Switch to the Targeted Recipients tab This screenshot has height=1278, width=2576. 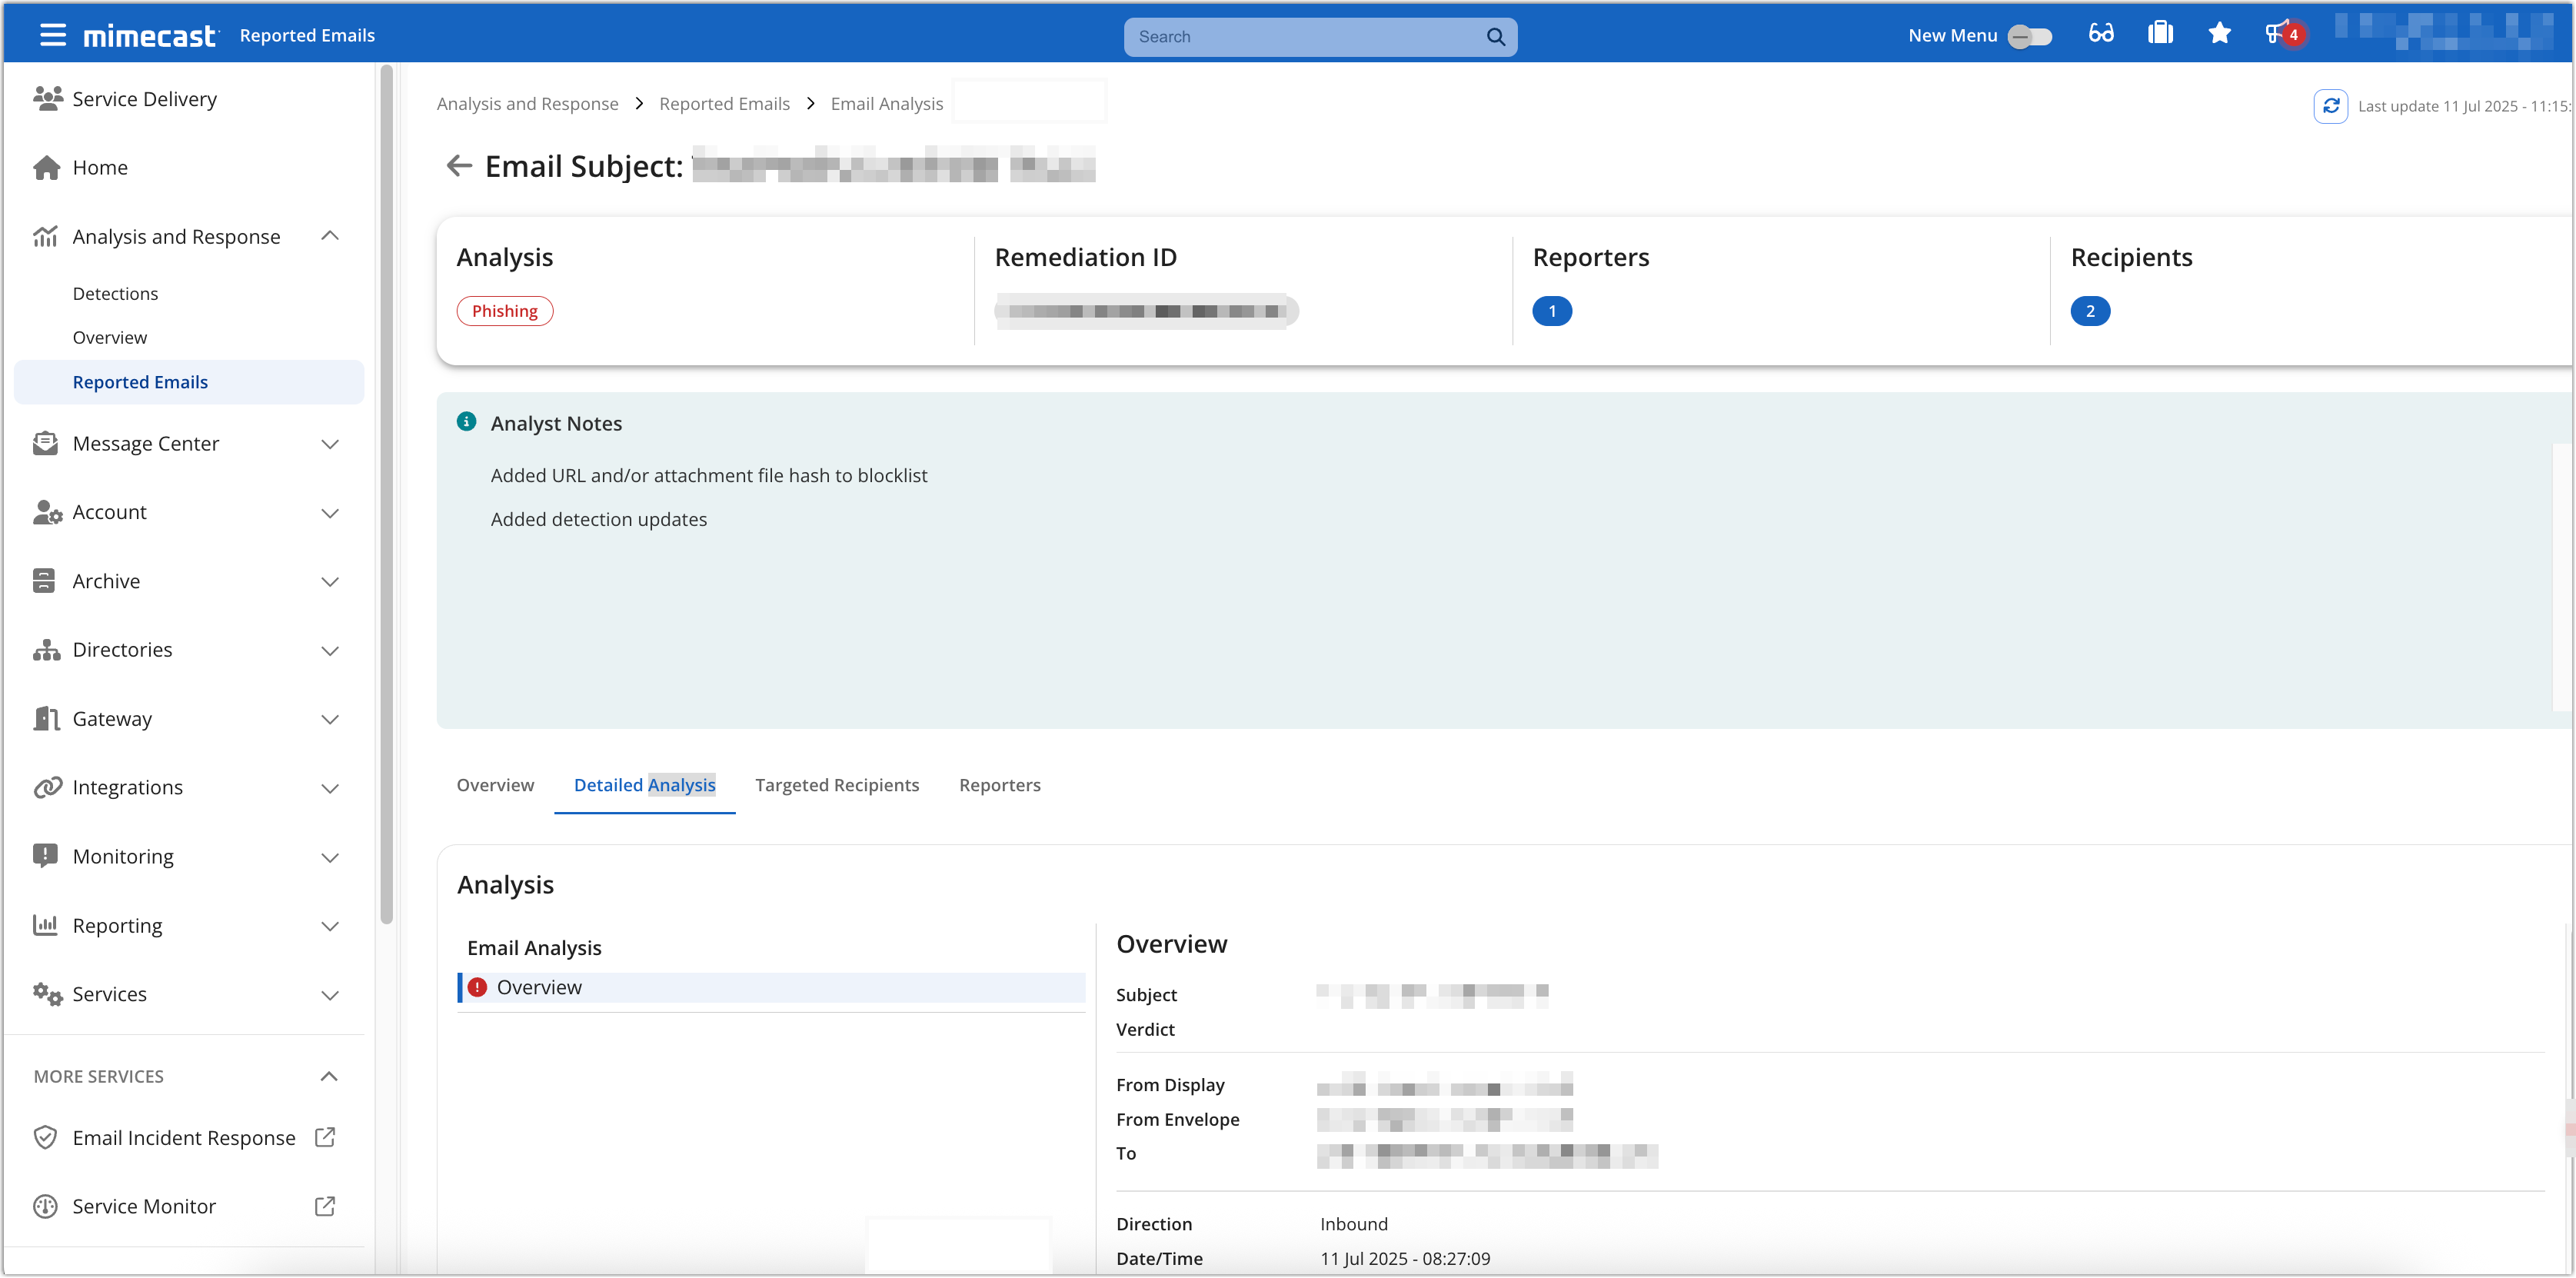click(837, 785)
